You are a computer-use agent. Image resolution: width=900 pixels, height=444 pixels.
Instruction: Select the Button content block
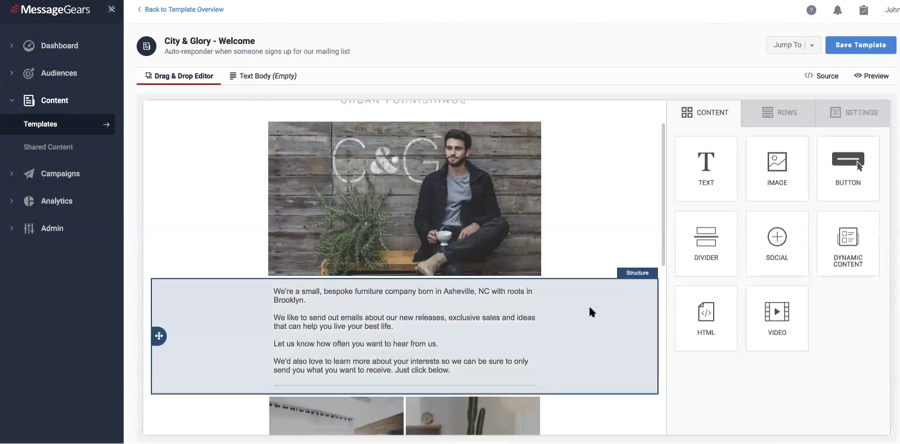coord(848,169)
